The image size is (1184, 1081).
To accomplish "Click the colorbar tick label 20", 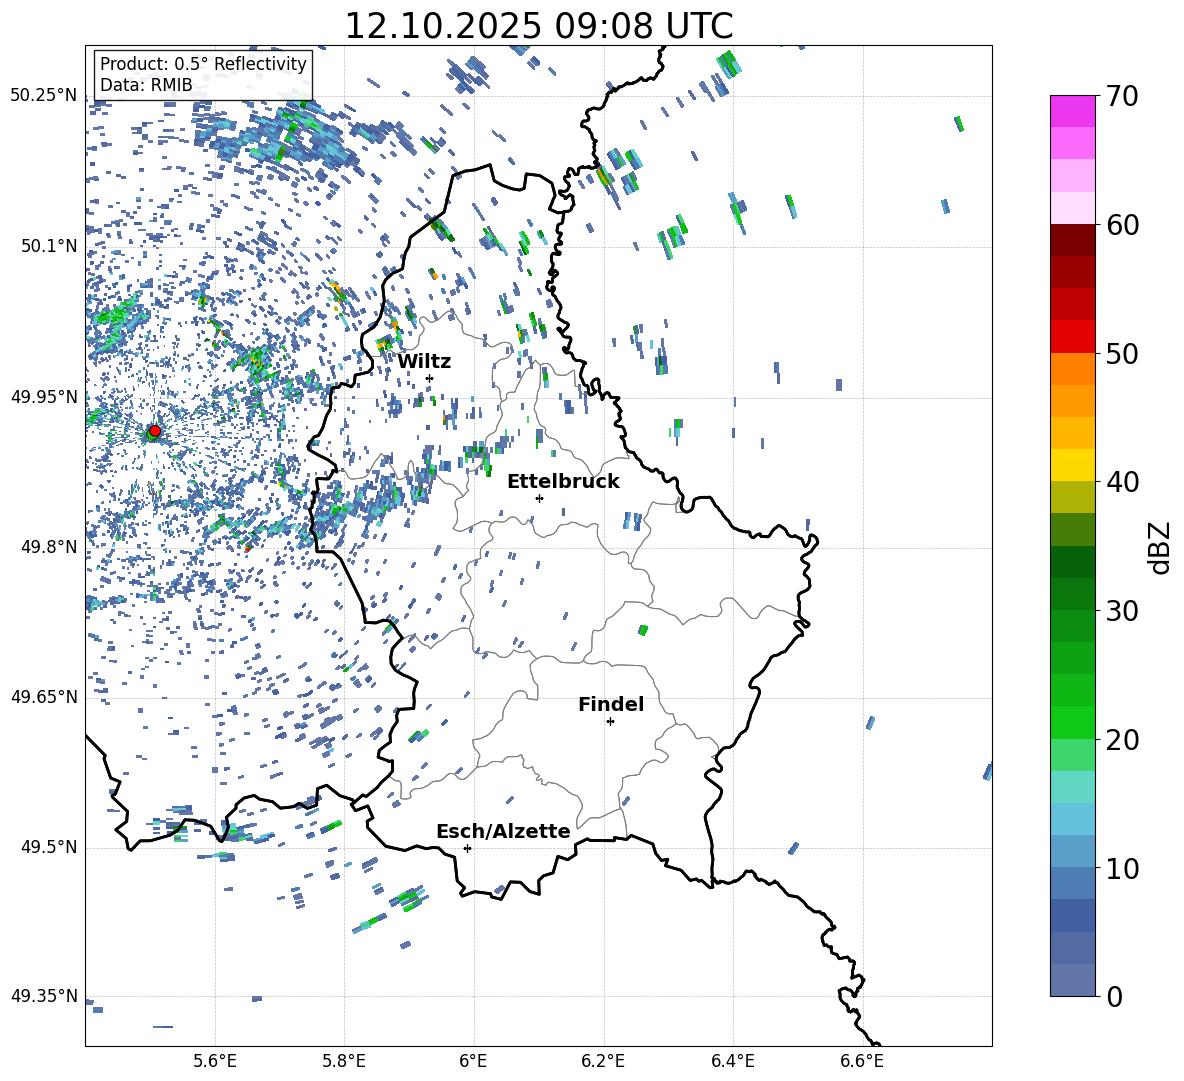I will click(1121, 739).
